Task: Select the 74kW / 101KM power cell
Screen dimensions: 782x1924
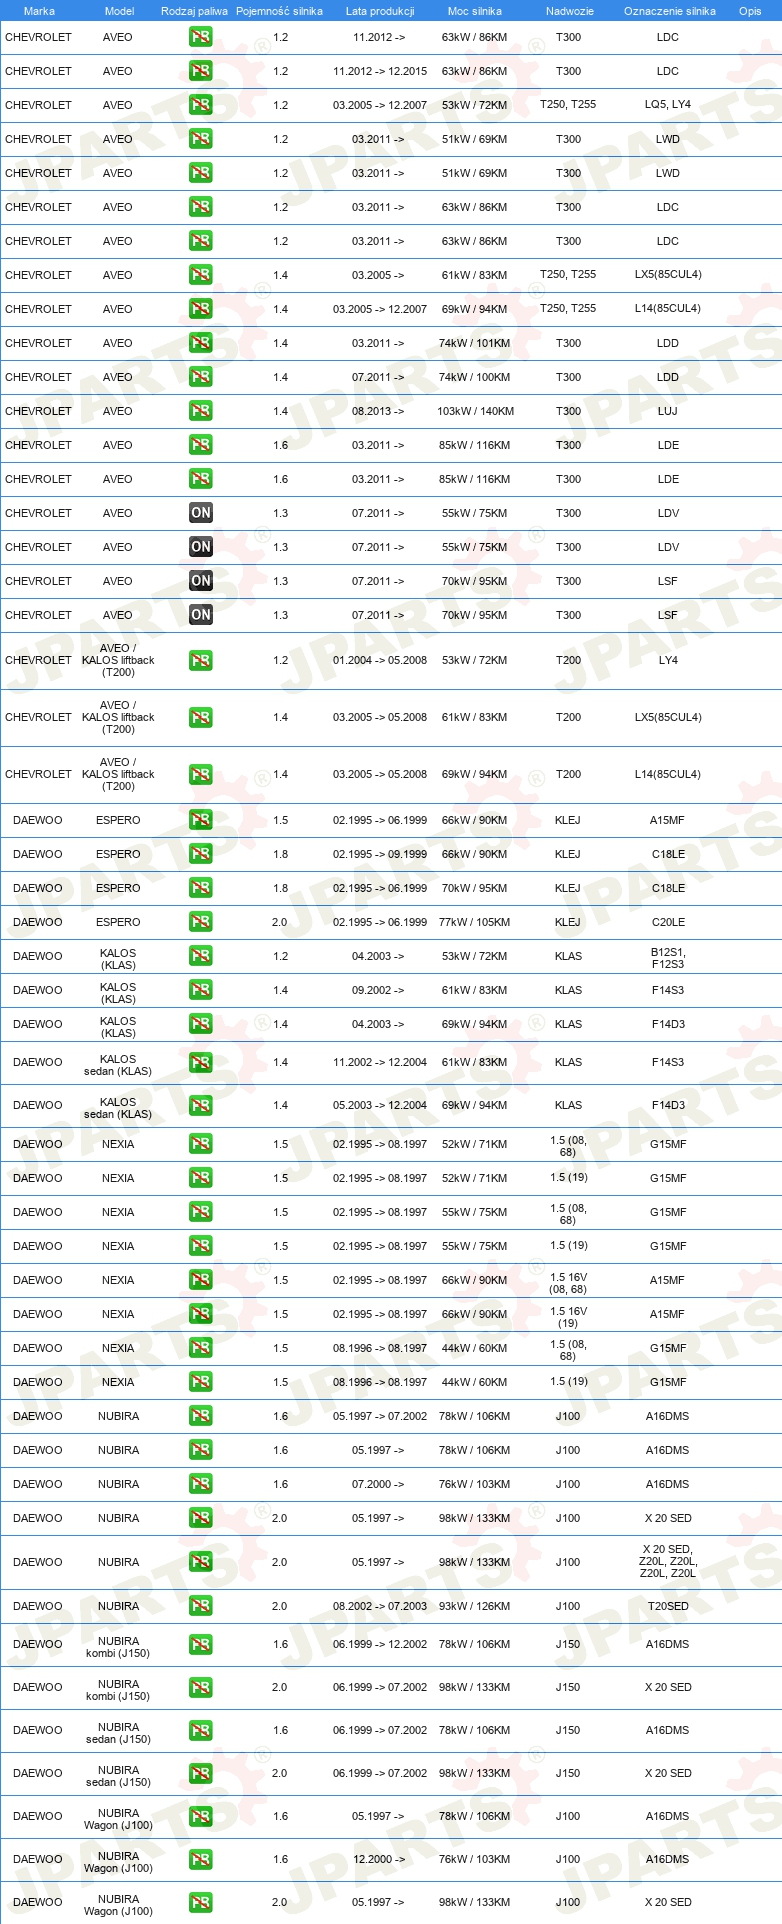Action: tap(475, 343)
